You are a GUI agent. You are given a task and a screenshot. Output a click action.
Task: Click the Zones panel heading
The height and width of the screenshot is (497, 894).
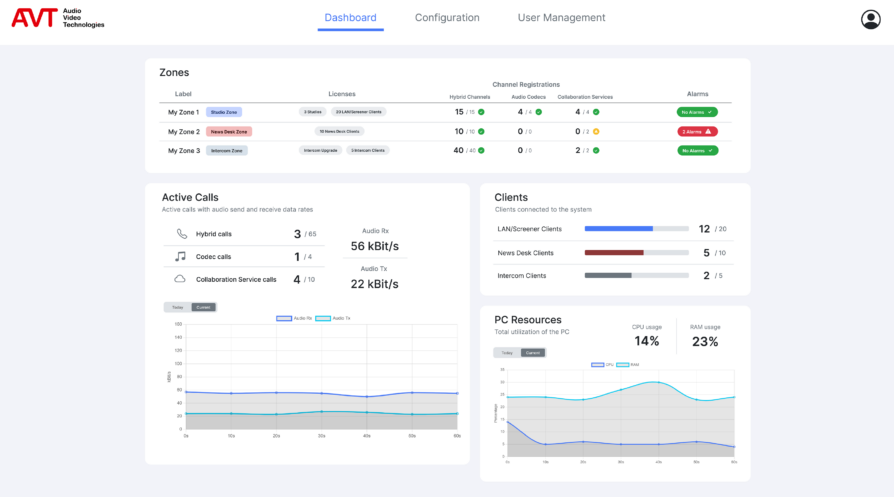pyautogui.click(x=174, y=72)
